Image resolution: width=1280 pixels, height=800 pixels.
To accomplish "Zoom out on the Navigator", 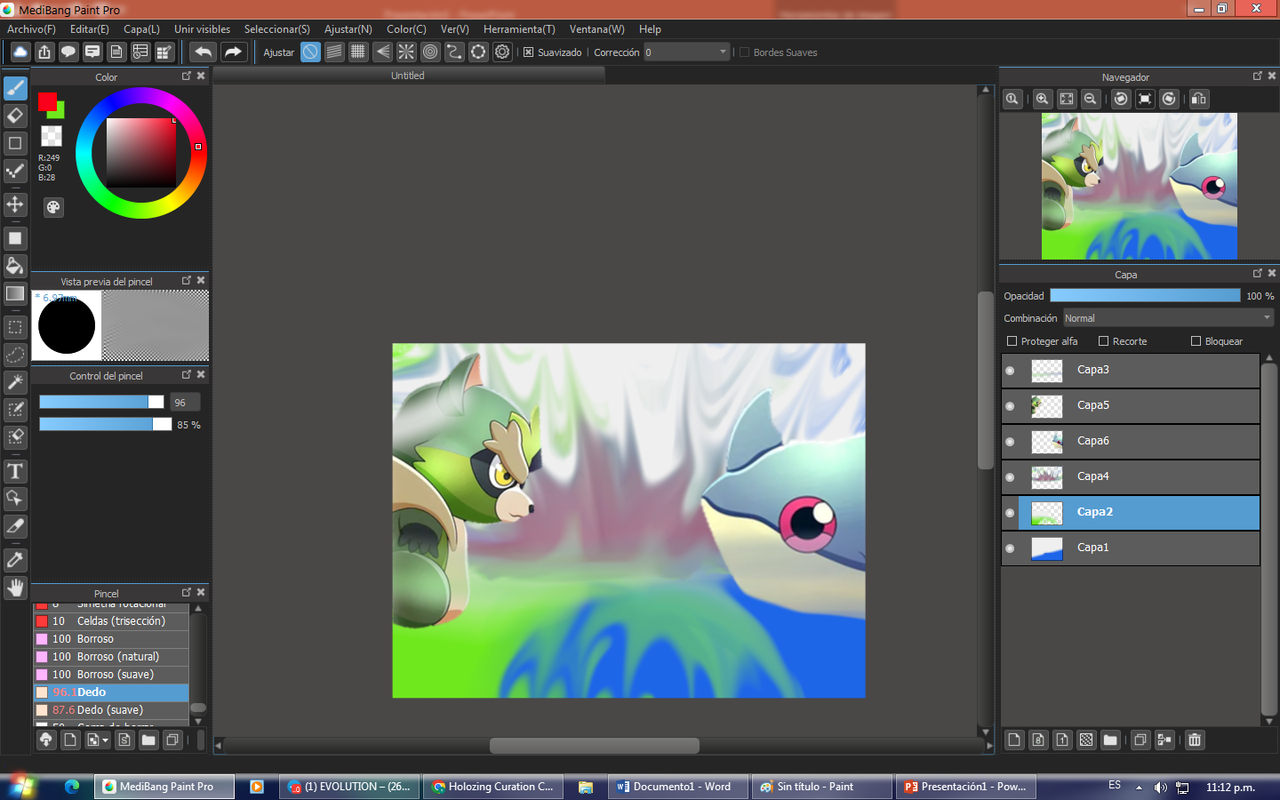I will (1091, 99).
